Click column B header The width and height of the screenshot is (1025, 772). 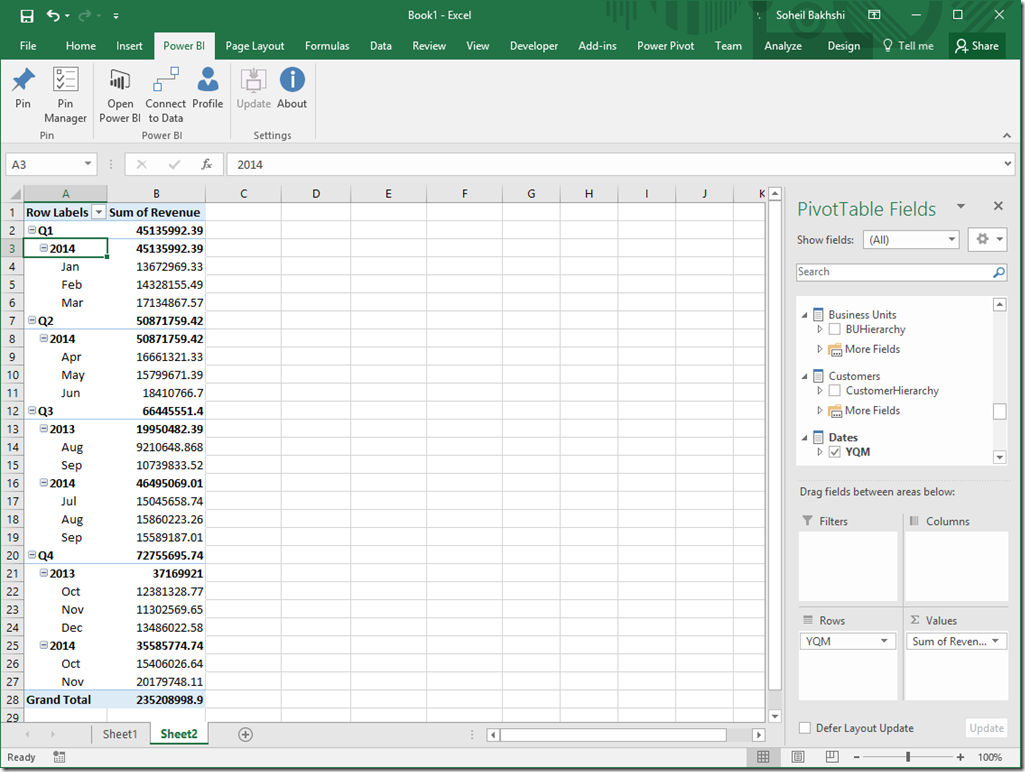click(156, 193)
